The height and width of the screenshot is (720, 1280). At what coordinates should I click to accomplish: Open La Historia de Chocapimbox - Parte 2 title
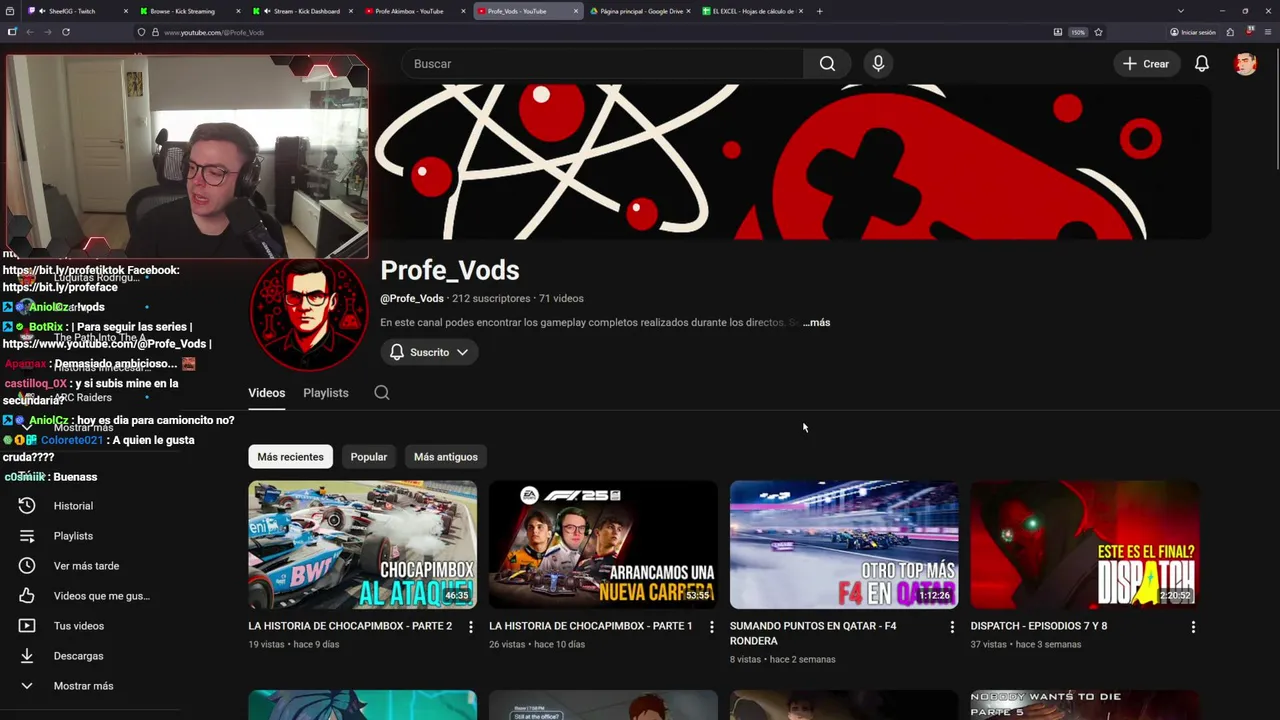[350, 626]
